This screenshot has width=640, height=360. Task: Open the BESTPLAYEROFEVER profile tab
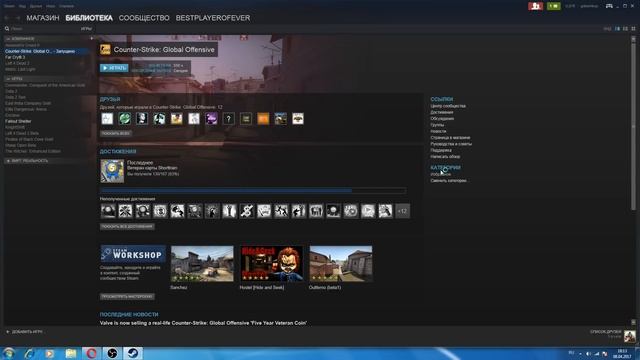click(213, 18)
